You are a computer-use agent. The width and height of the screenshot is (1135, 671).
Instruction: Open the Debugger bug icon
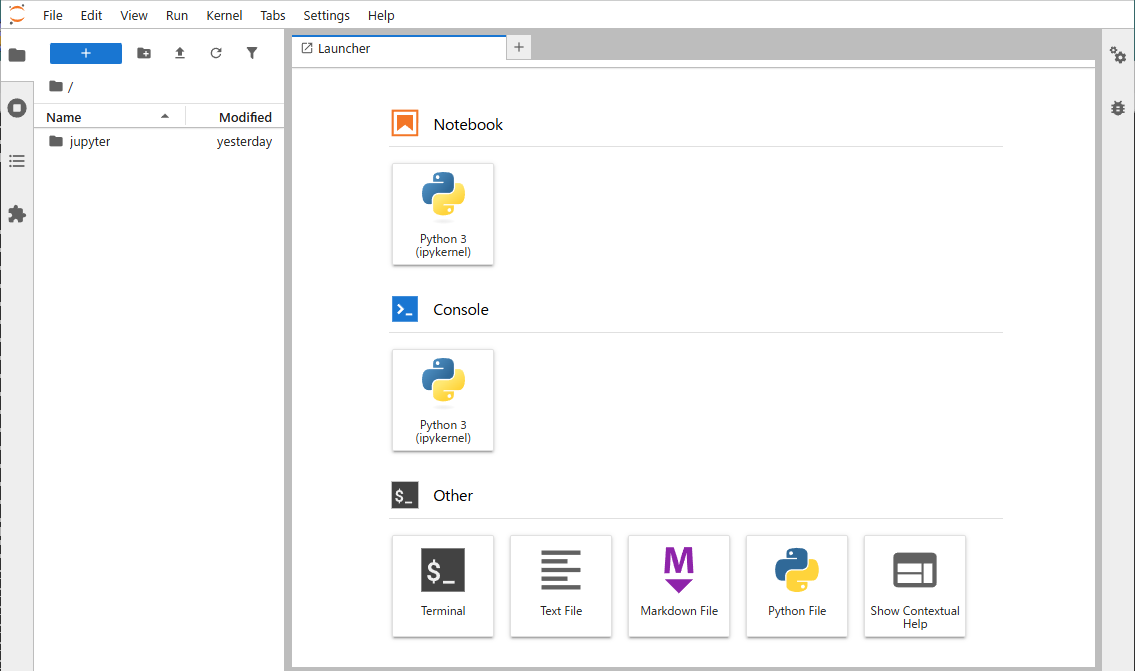click(x=1118, y=108)
